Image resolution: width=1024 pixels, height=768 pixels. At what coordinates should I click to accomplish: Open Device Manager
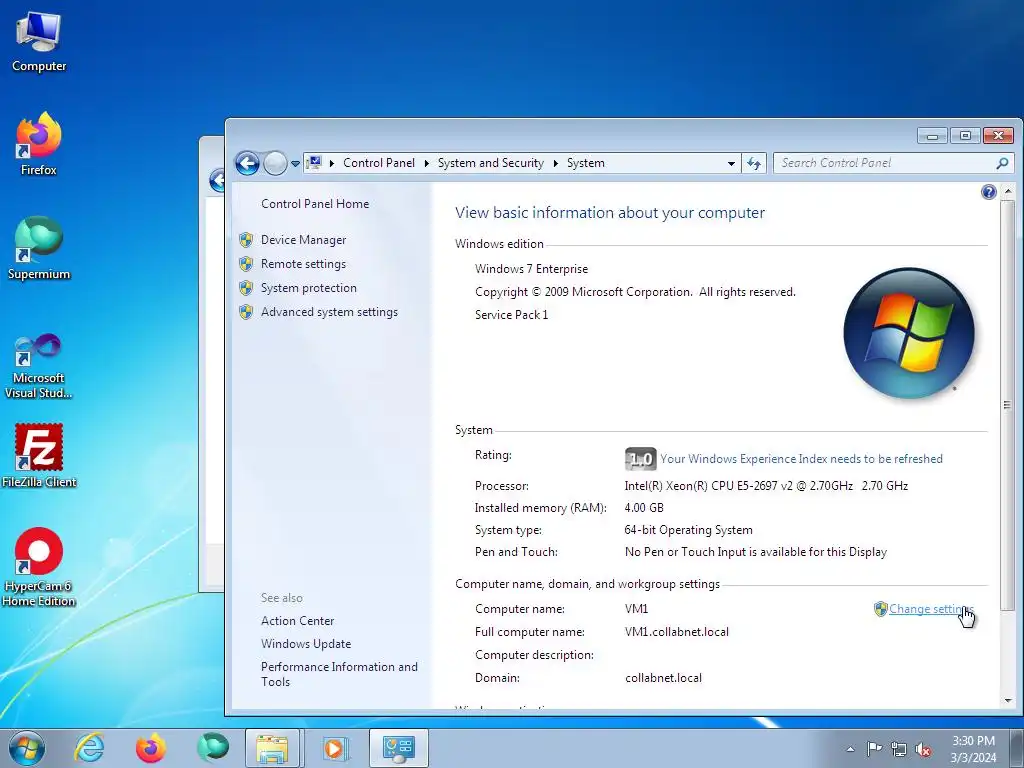304,240
